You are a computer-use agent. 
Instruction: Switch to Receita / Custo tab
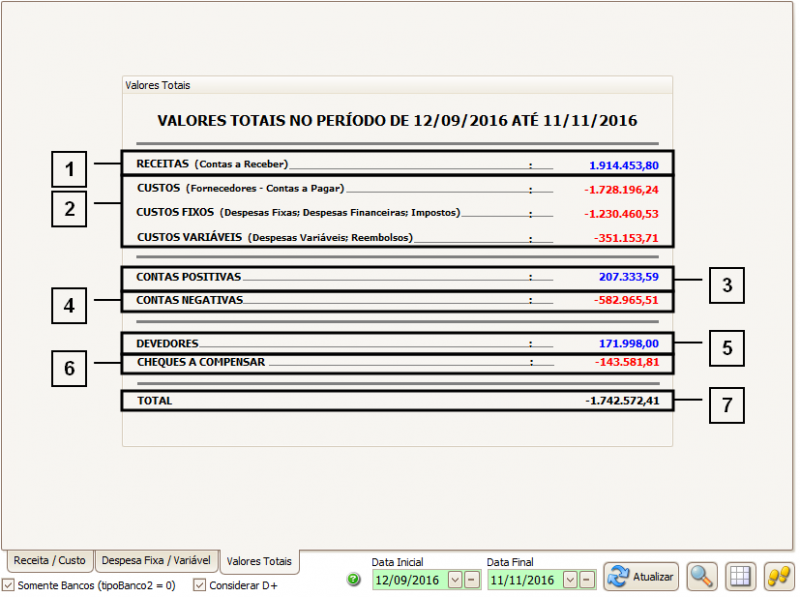49,561
